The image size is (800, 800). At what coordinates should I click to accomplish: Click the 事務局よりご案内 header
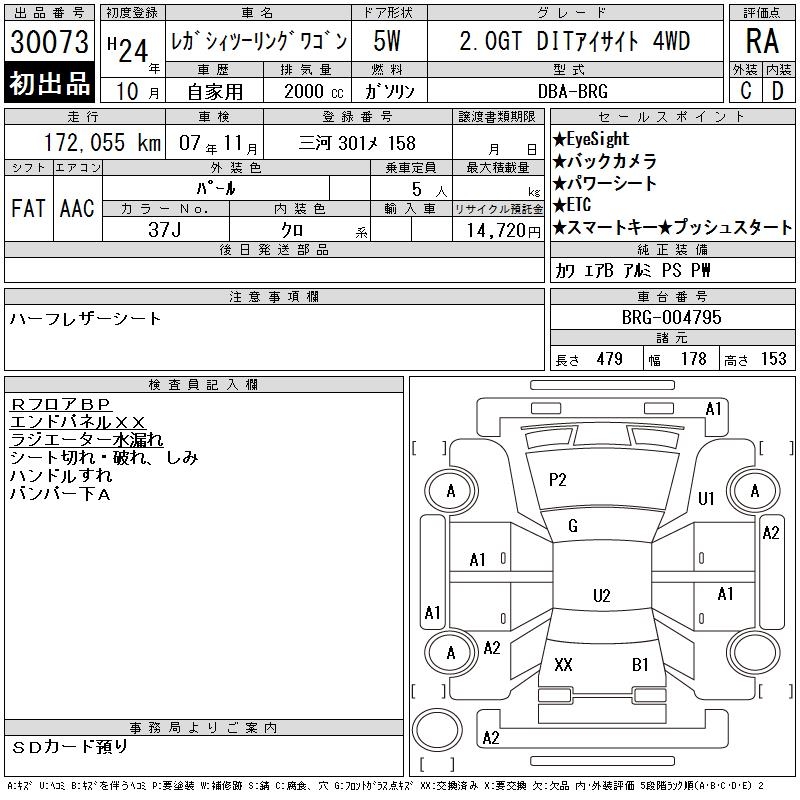(x=204, y=728)
